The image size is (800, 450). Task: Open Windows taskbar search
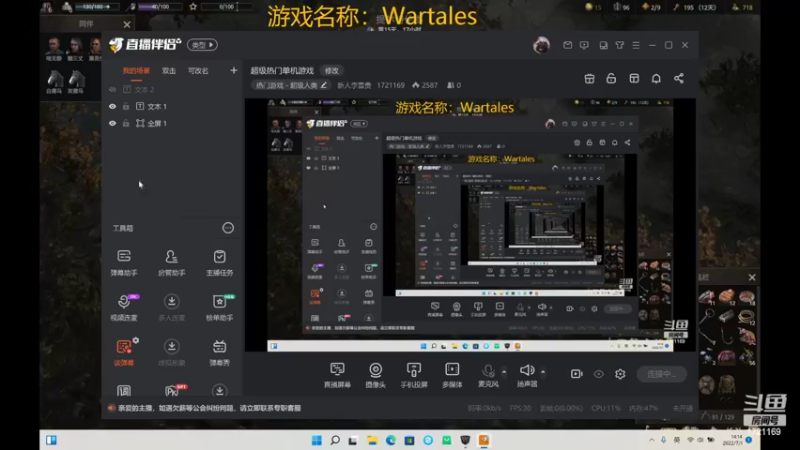click(x=335, y=440)
